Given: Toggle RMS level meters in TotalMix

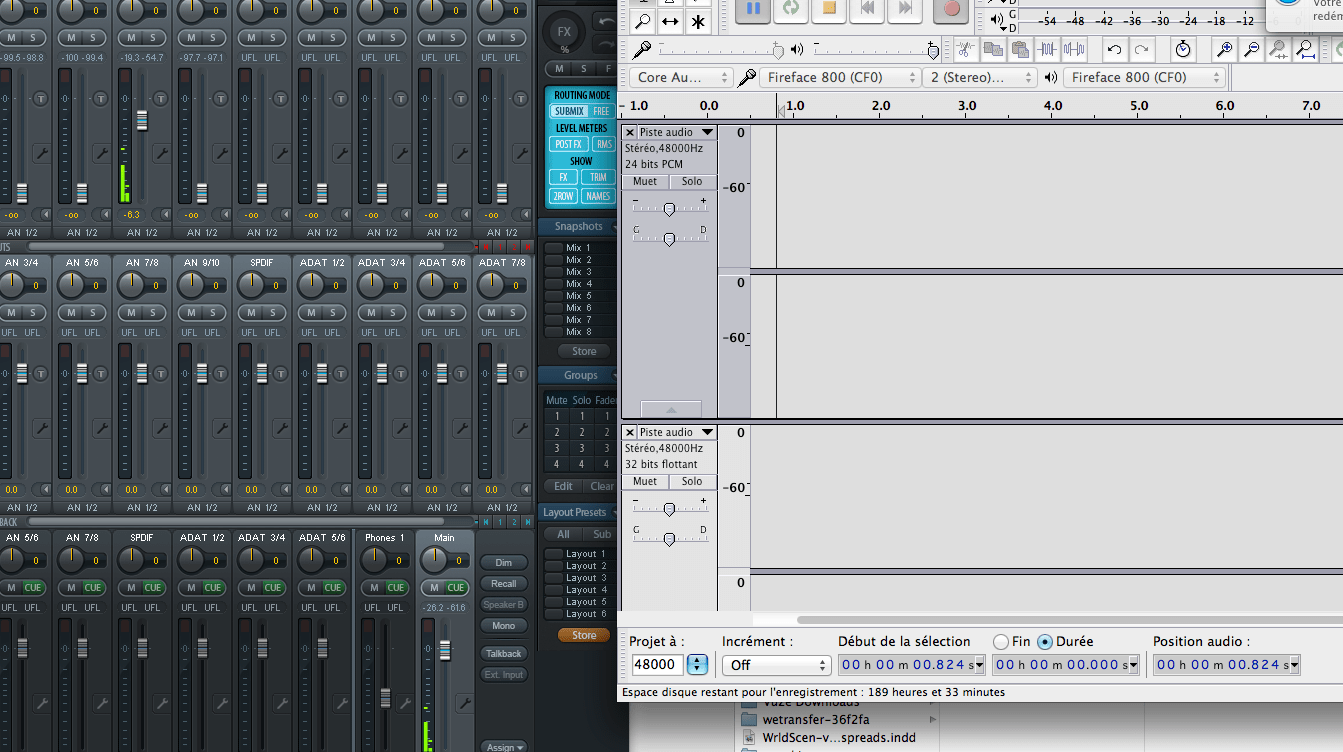Looking at the screenshot, I should (x=604, y=144).
